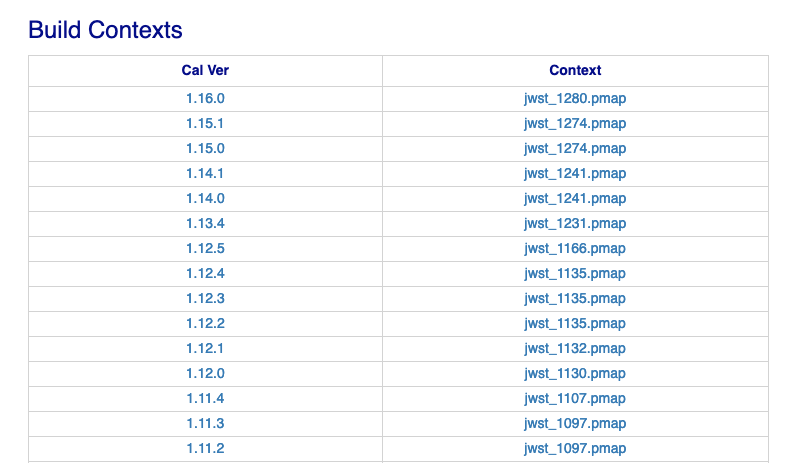
Task: Open Cal Ver 1.11.3 link
Action: [205, 423]
